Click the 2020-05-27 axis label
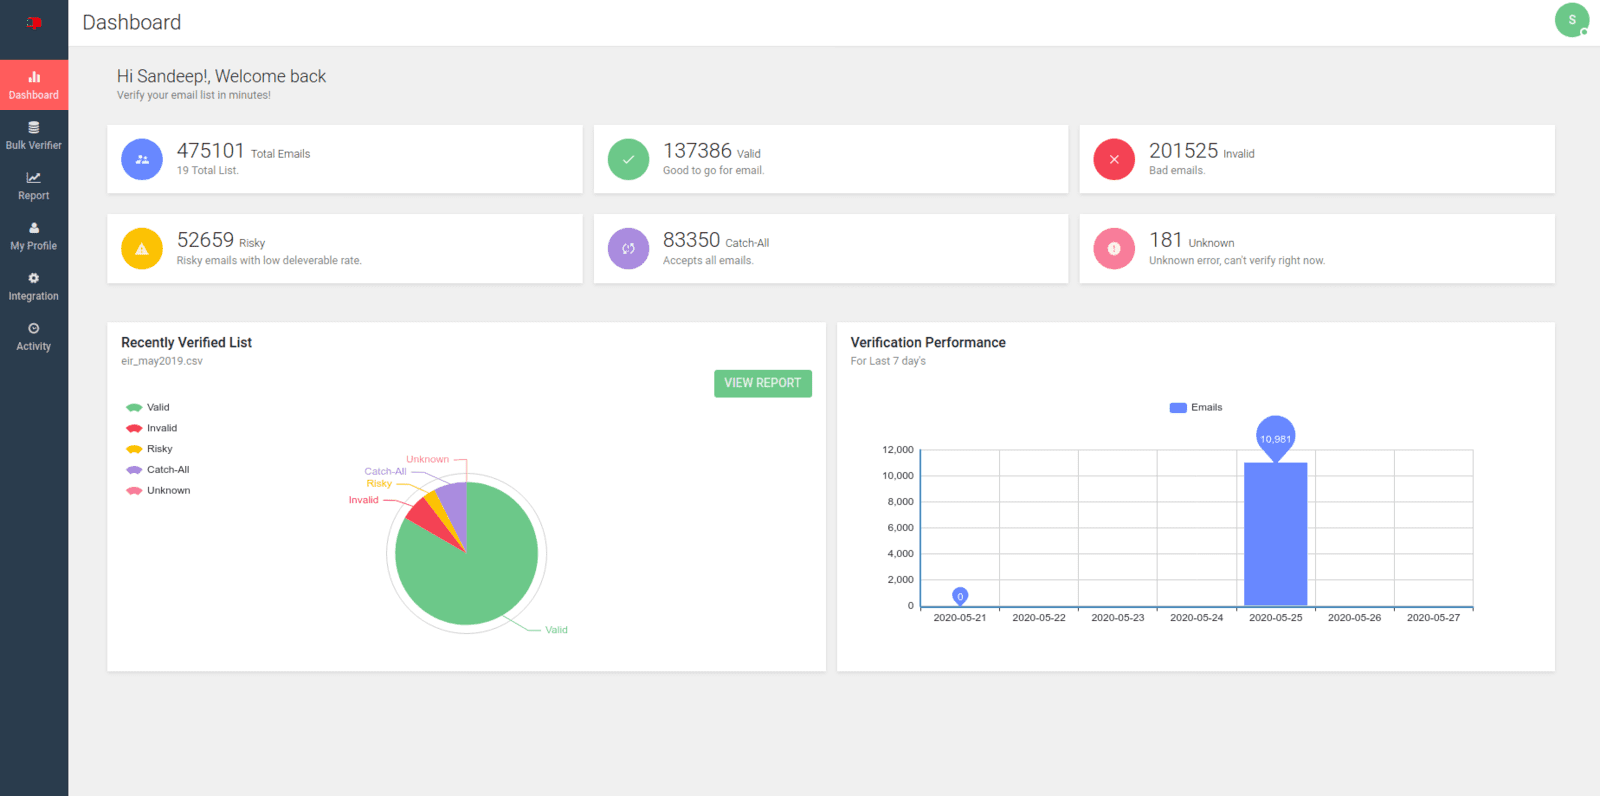 click(1433, 618)
